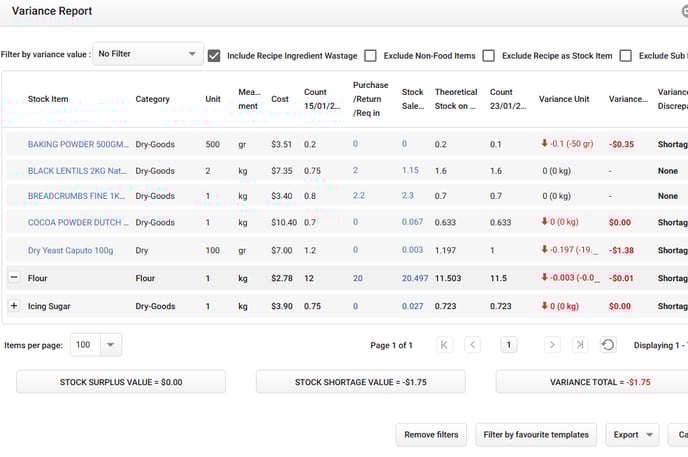The height and width of the screenshot is (457, 688).
Task: Open Dry Yeast Caputo 100g link
Action: click(x=70, y=250)
